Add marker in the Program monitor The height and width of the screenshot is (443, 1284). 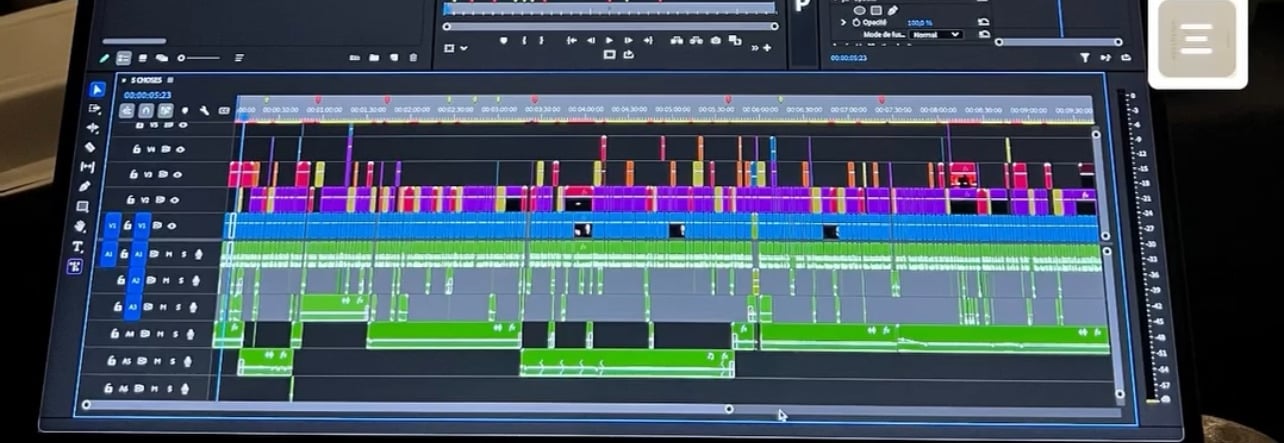click(x=503, y=40)
